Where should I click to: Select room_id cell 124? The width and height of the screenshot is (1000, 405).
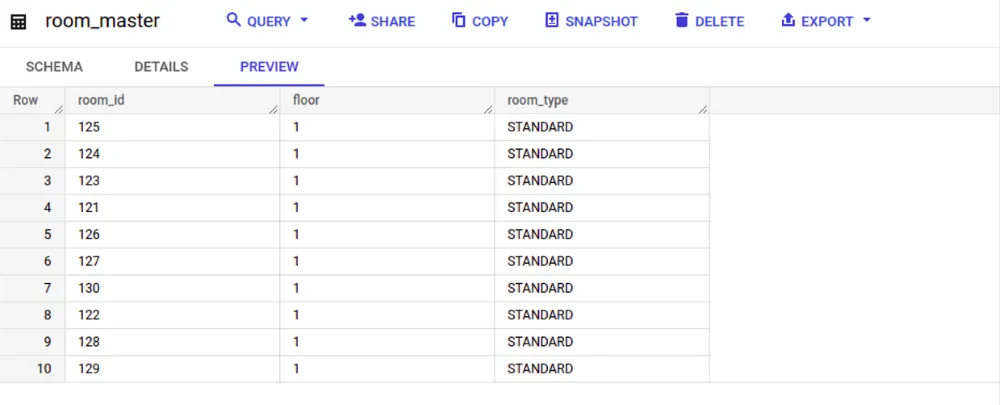172,154
